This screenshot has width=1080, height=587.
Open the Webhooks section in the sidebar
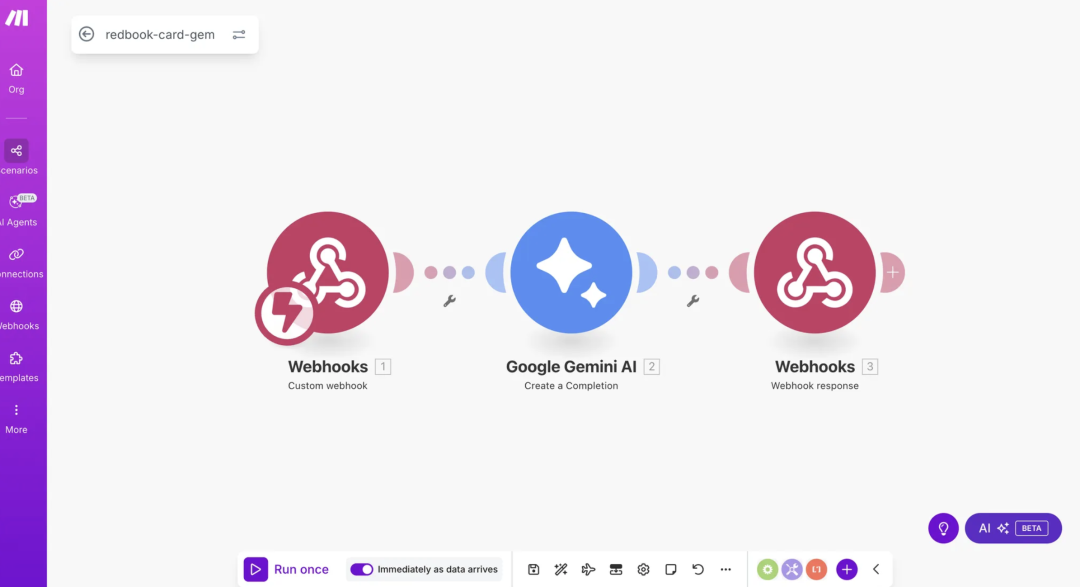tap(19, 314)
